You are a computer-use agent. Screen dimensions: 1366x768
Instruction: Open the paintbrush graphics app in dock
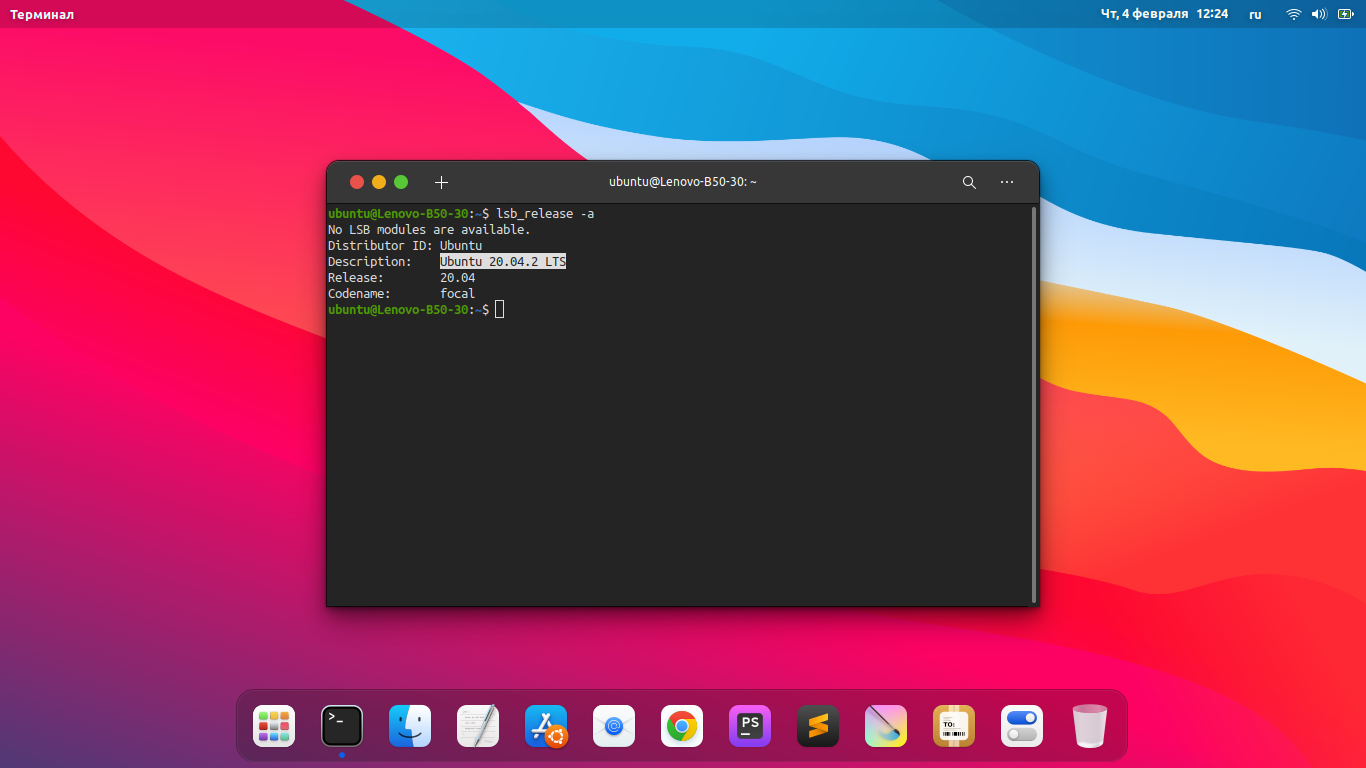(886, 726)
